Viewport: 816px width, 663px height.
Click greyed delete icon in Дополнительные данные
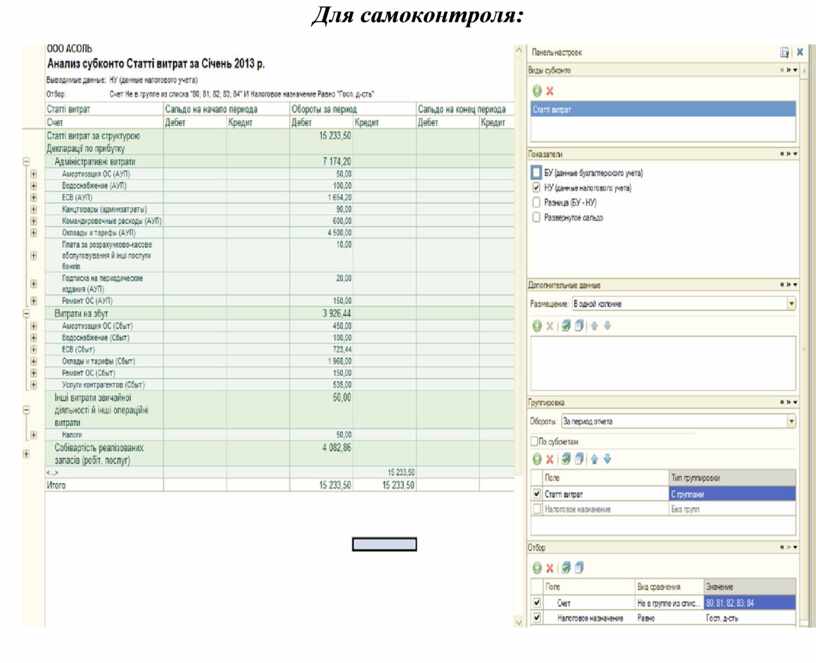(x=550, y=326)
